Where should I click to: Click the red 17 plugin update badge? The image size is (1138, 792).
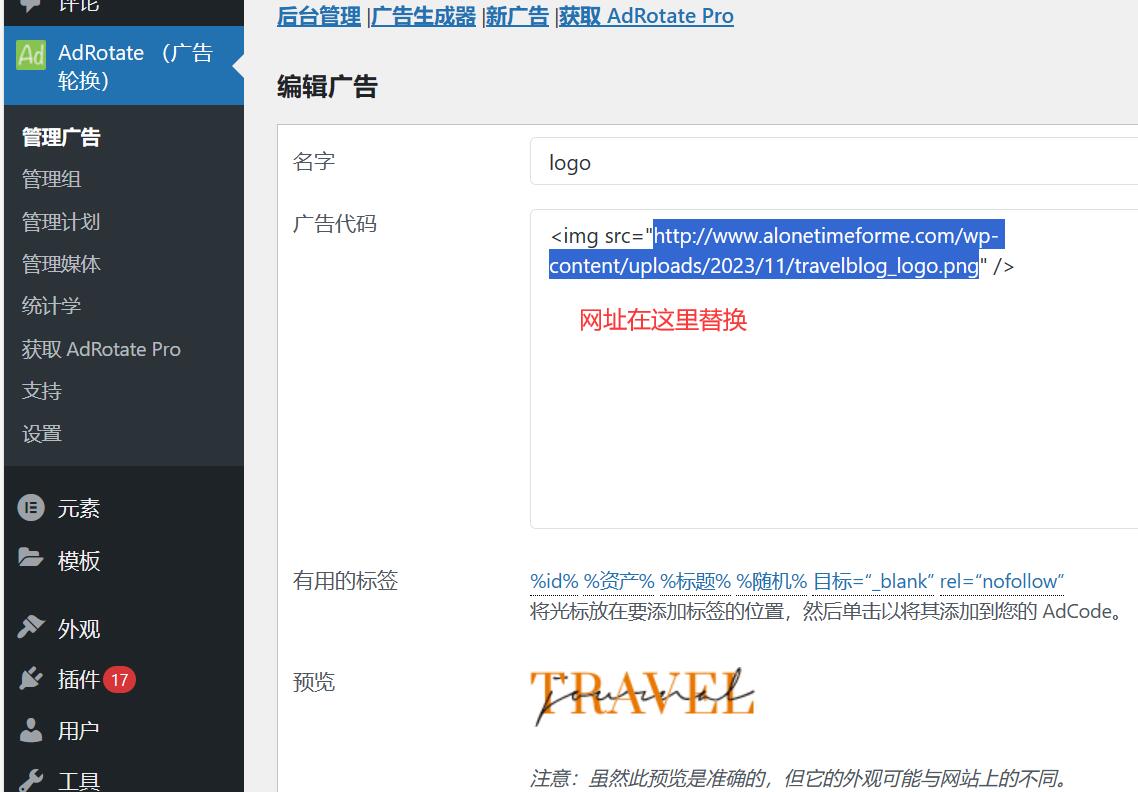[x=119, y=680]
